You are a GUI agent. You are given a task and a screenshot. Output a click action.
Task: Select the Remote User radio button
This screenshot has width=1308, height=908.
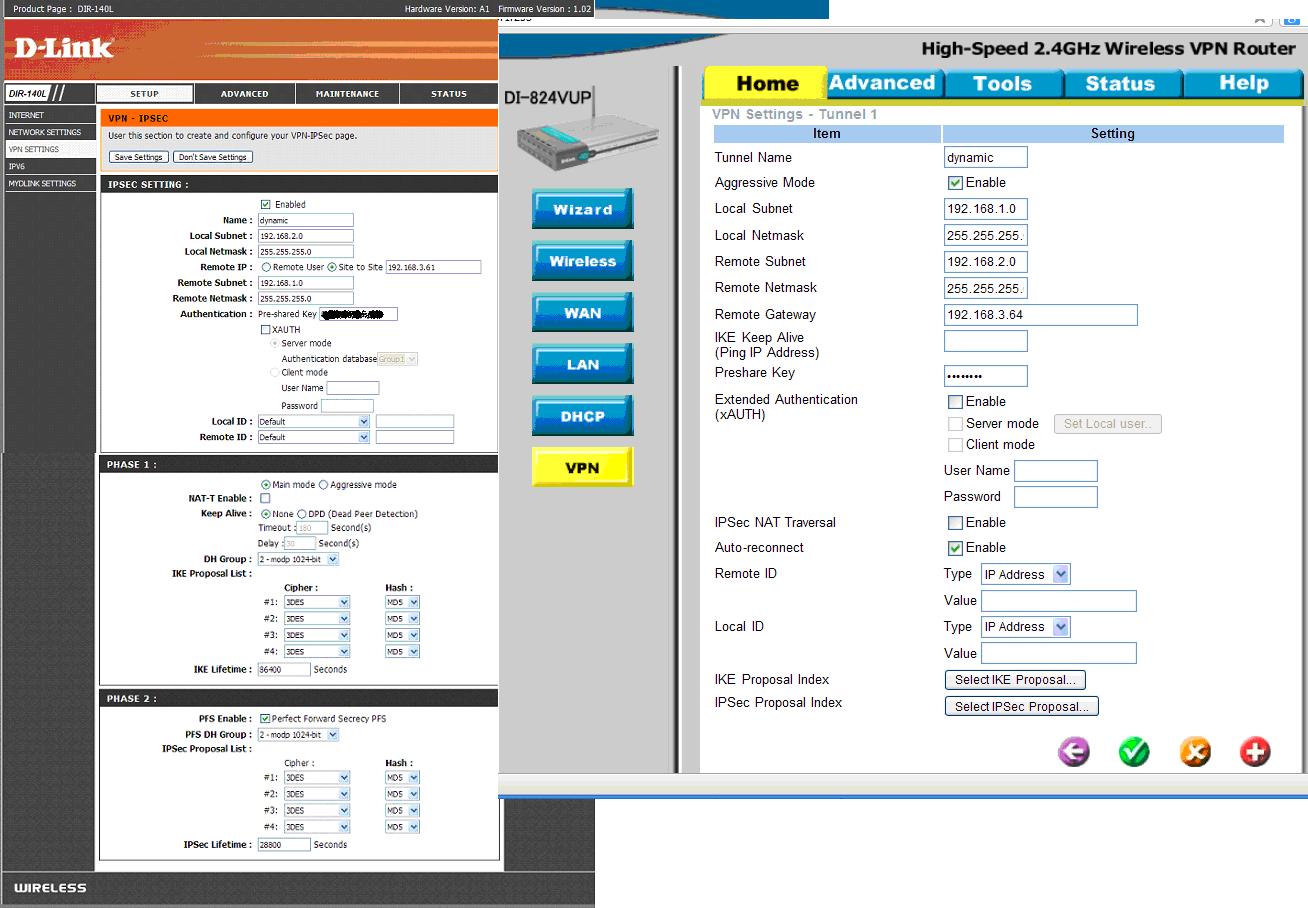click(x=266, y=267)
